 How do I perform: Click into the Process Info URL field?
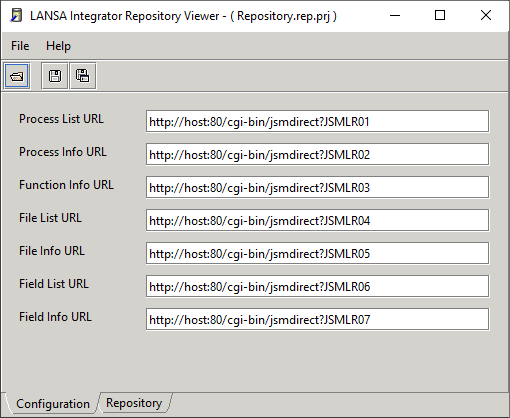[317, 154]
